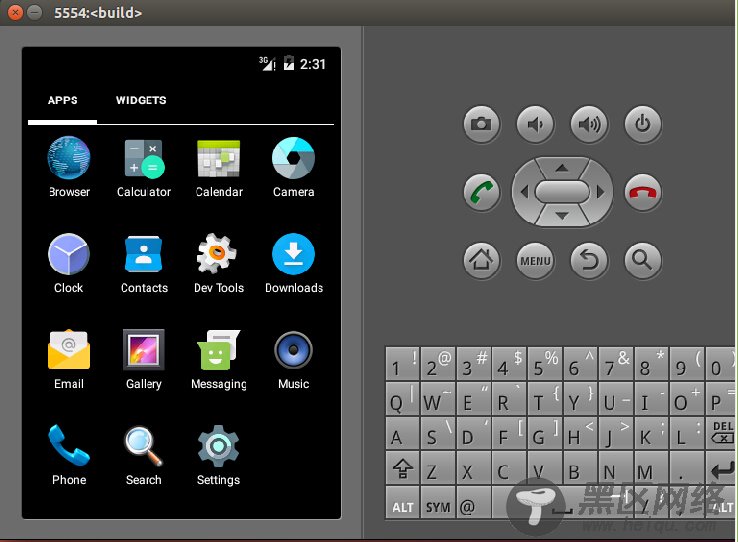The image size is (738, 542).
Task: Click the D-pad left arrow
Action: click(525, 192)
